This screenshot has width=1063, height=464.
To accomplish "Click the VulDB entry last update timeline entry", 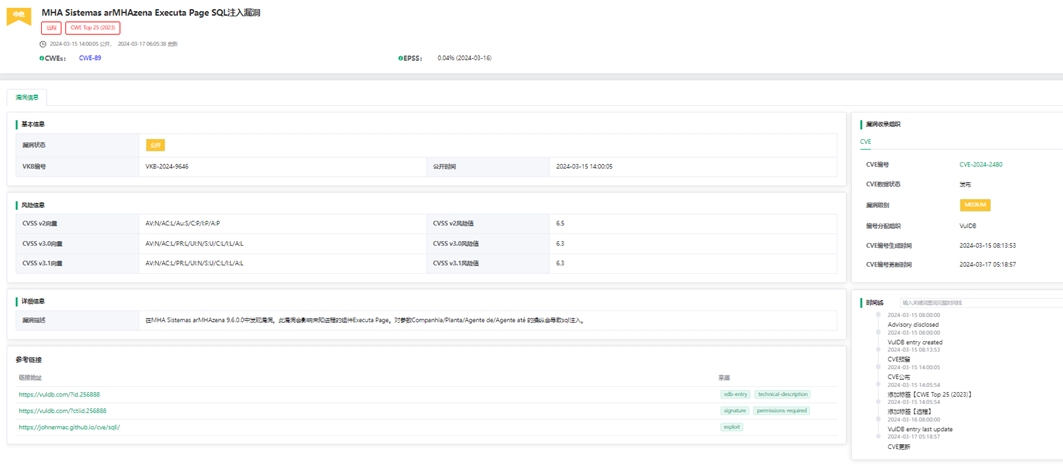I will pos(920,429).
